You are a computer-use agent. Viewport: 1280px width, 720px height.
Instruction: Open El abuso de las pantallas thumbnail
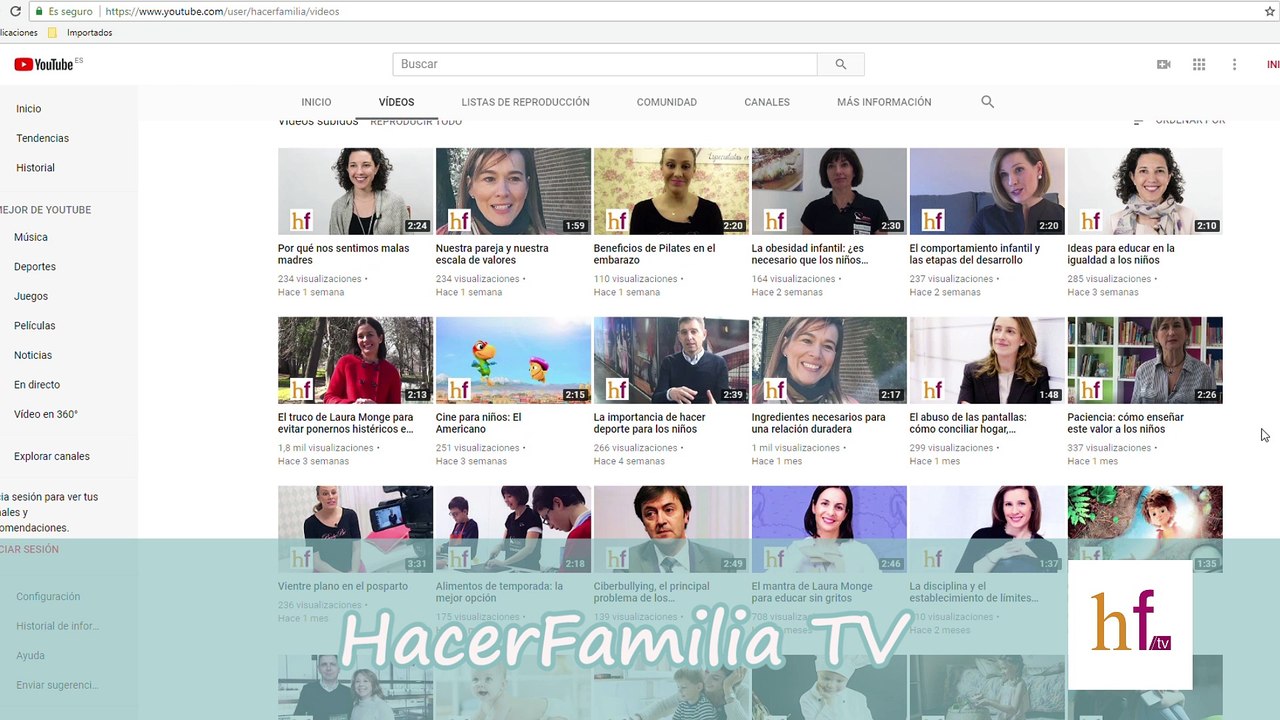(x=987, y=360)
